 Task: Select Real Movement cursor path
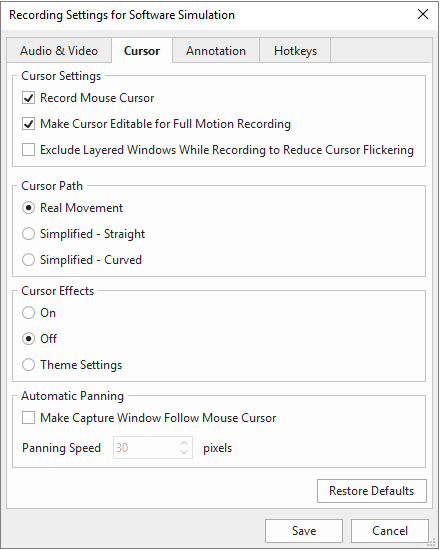click(x=28, y=208)
